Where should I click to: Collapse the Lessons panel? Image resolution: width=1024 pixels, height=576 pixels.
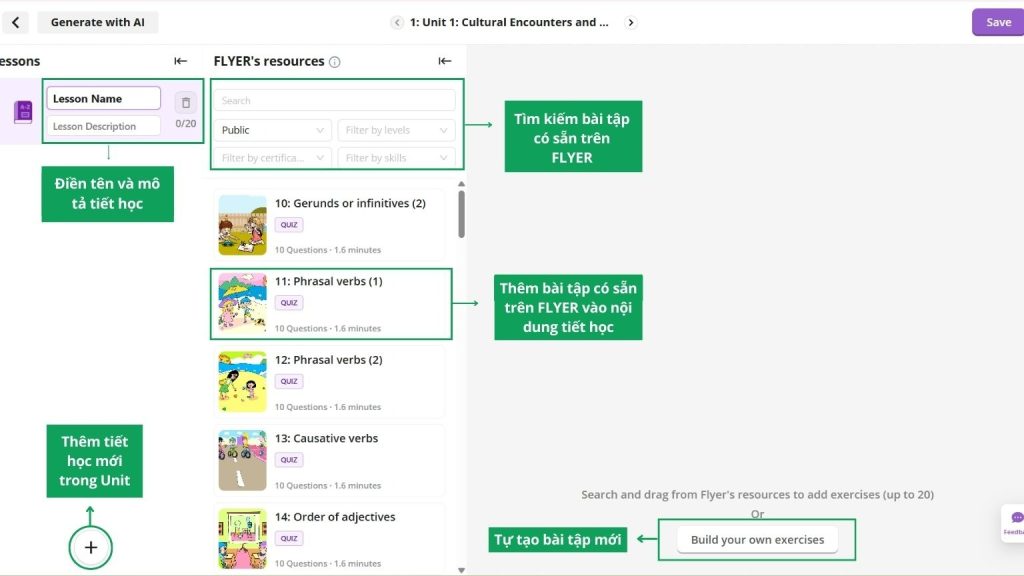pos(180,61)
